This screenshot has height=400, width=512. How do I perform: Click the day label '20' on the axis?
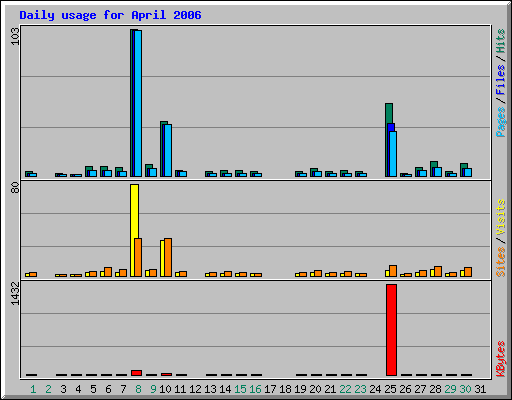click(x=315, y=389)
